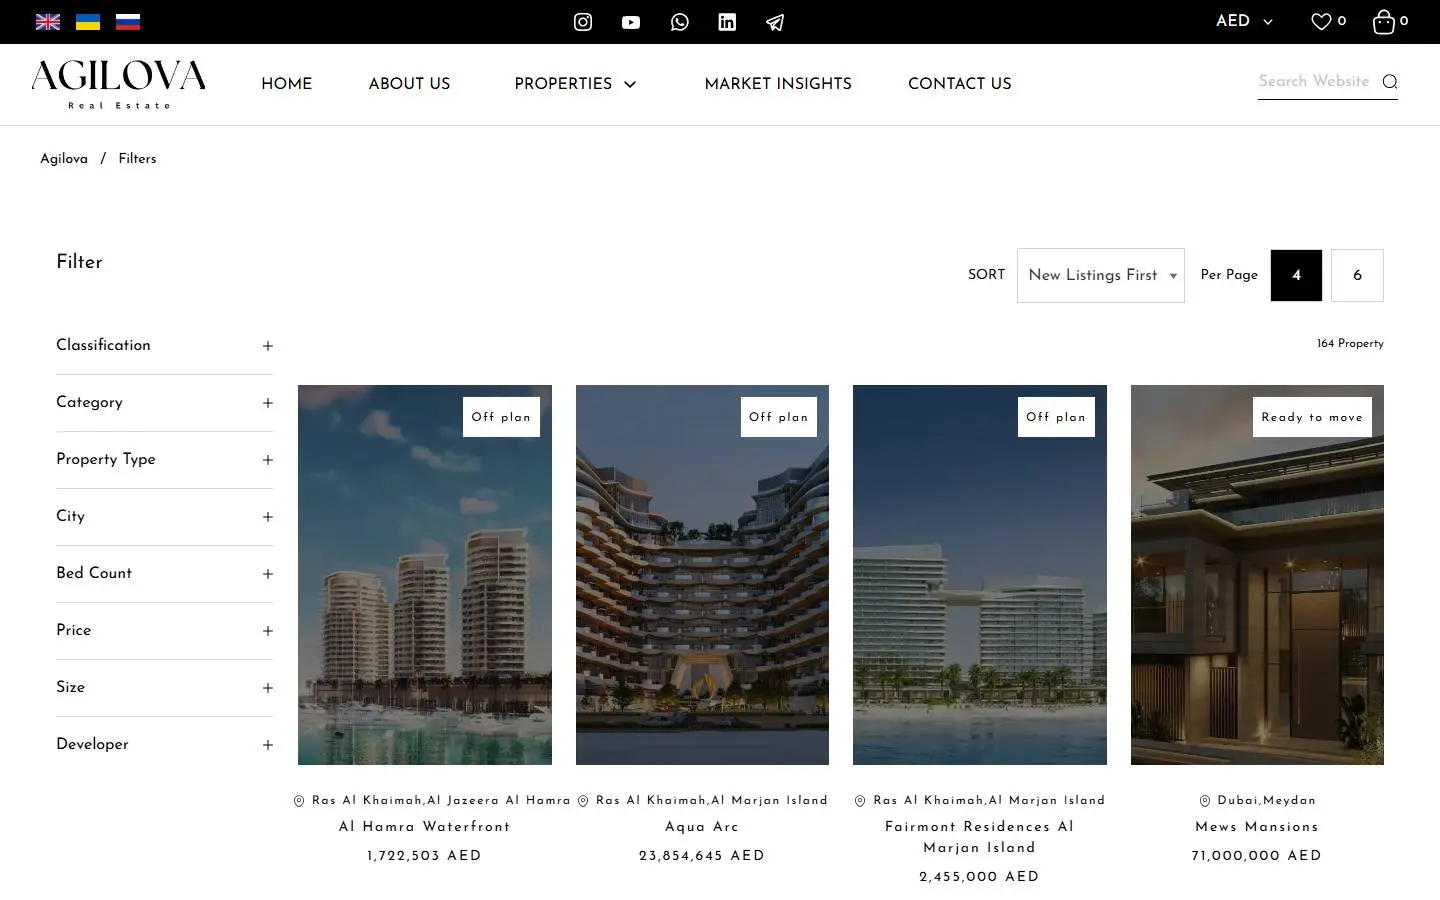
Task: Click the Fairmont Residences Al Marjan Island title
Action: tap(980, 837)
